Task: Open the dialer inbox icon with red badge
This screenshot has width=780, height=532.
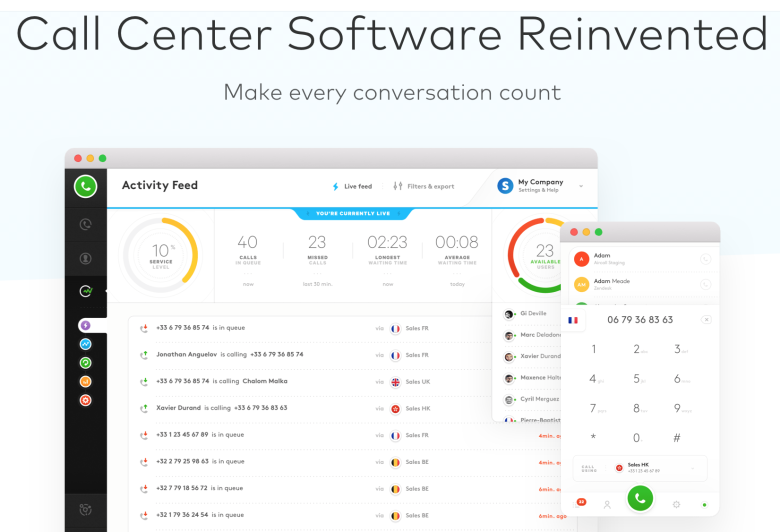Action: (x=581, y=503)
